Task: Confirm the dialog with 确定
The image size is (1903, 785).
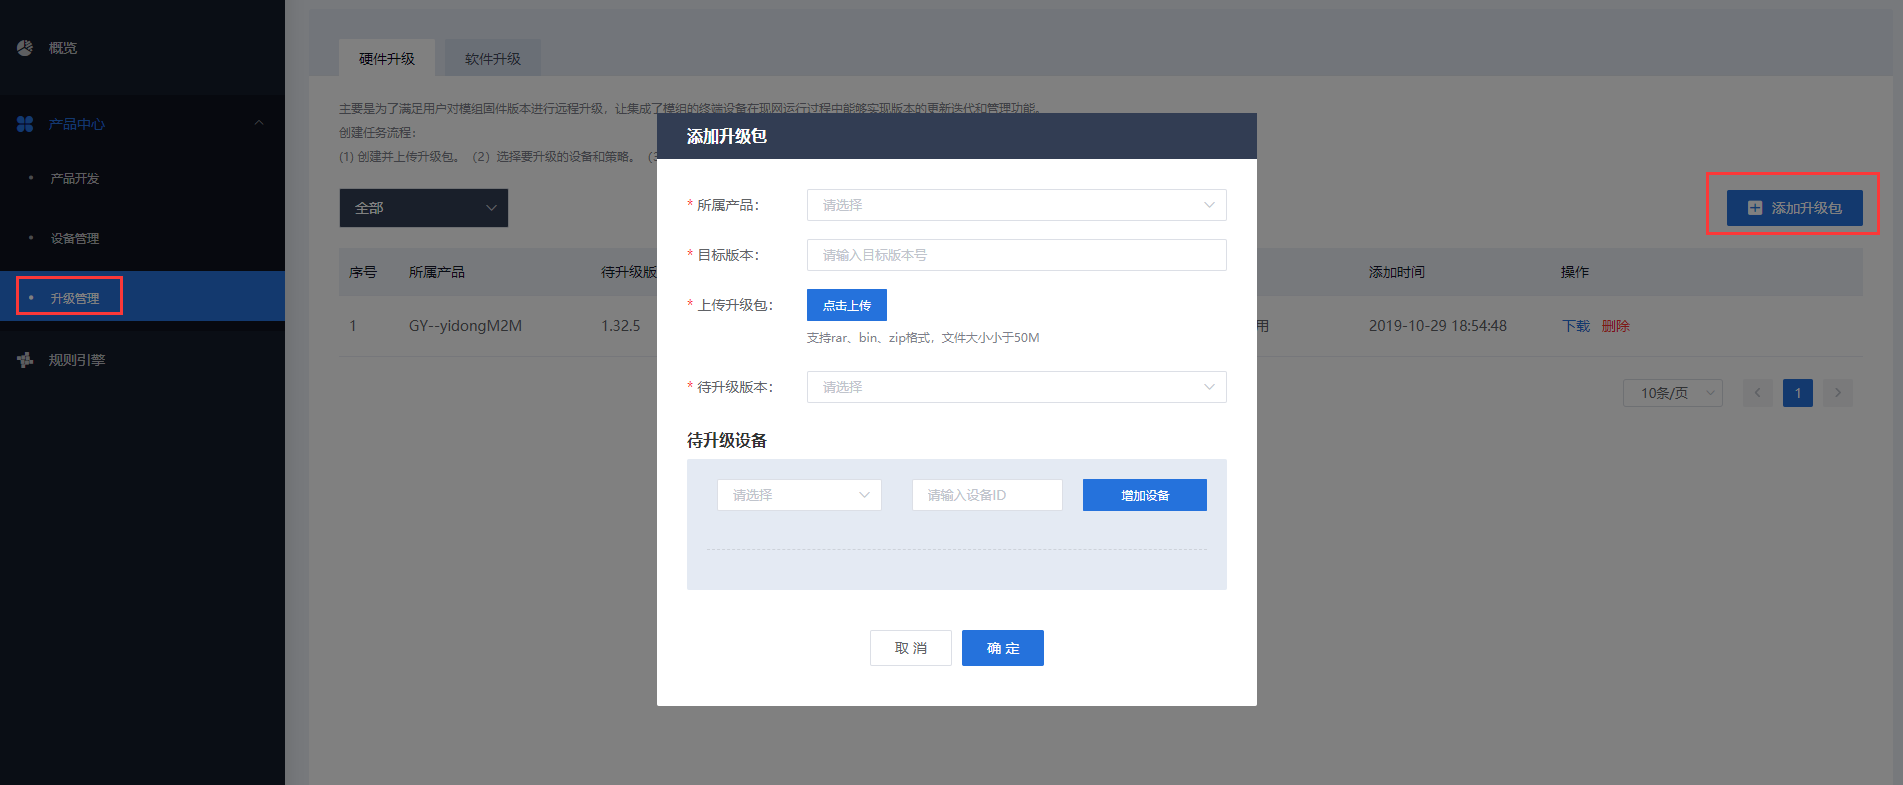Action: 1002,648
